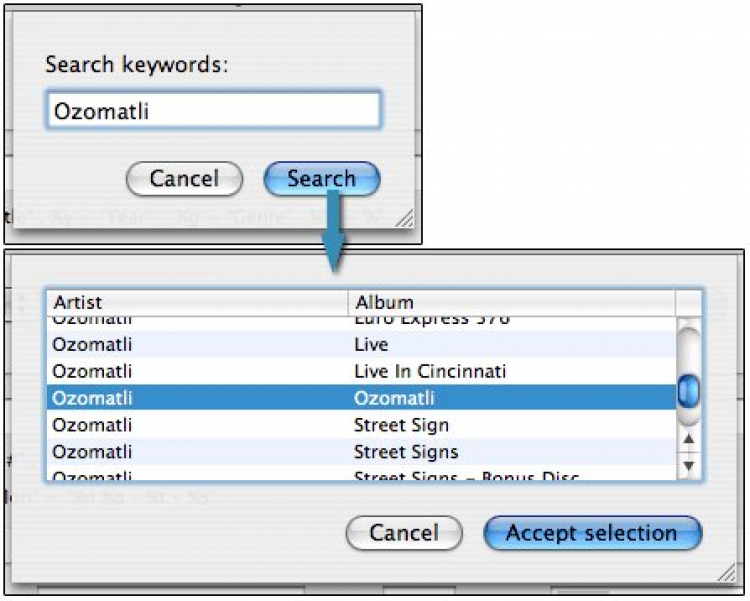Select the album row titled Live
This screenshot has height=601, width=750.
tap(362, 345)
